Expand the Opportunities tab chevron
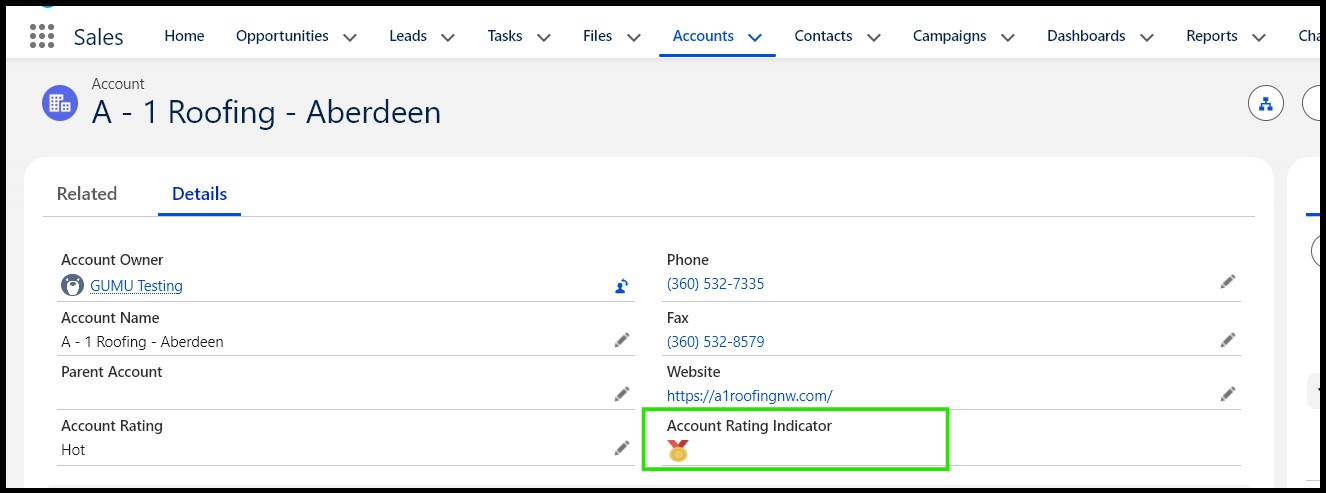This screenshot has width=1326, height=493. (350, 37)
